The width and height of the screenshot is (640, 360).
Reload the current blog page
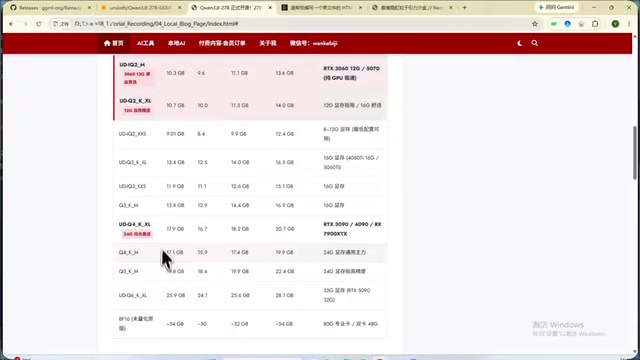[x=39, y=24]
